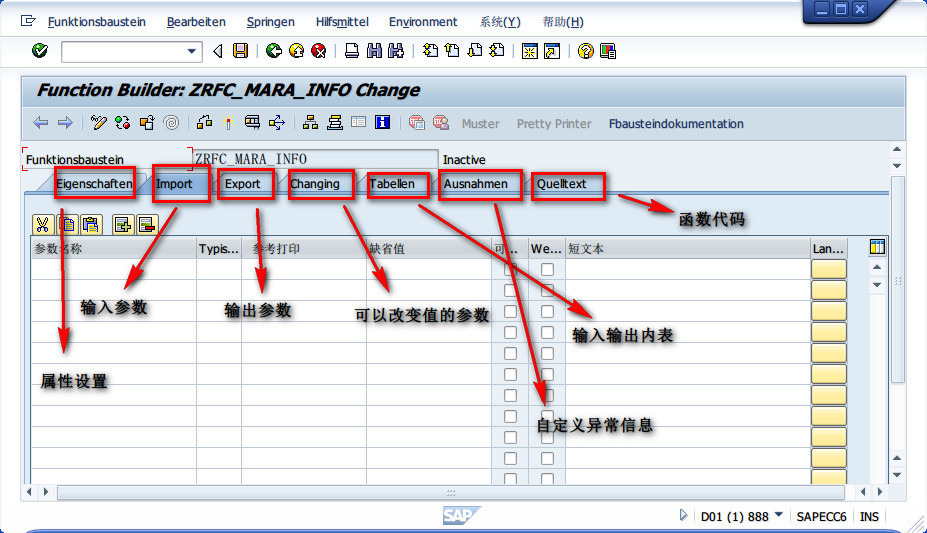Tick the We... checkbox in fifth table row
The width and height of the screenshot is (927, 533).
pos(547,353)
